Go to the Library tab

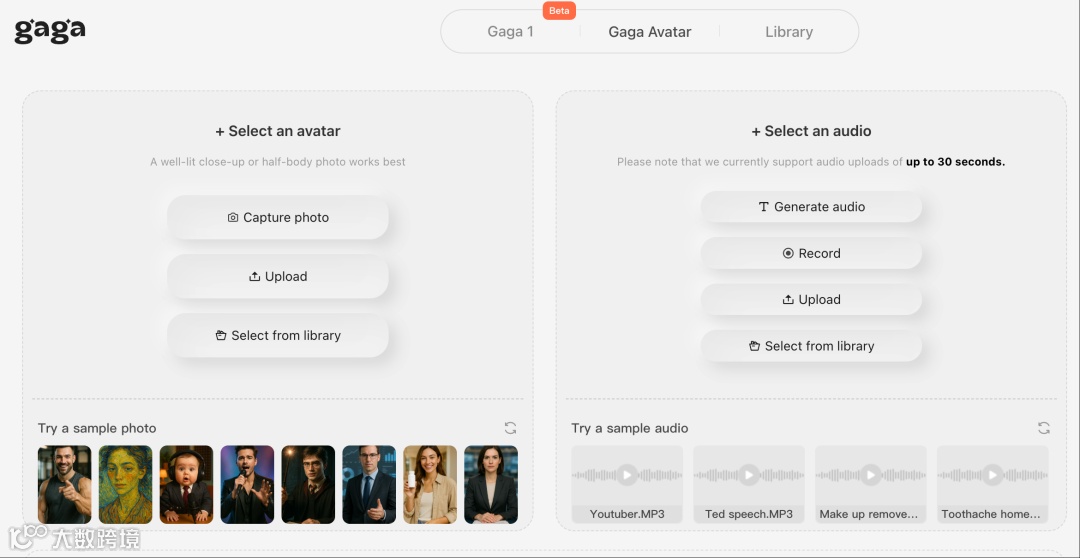789,32
